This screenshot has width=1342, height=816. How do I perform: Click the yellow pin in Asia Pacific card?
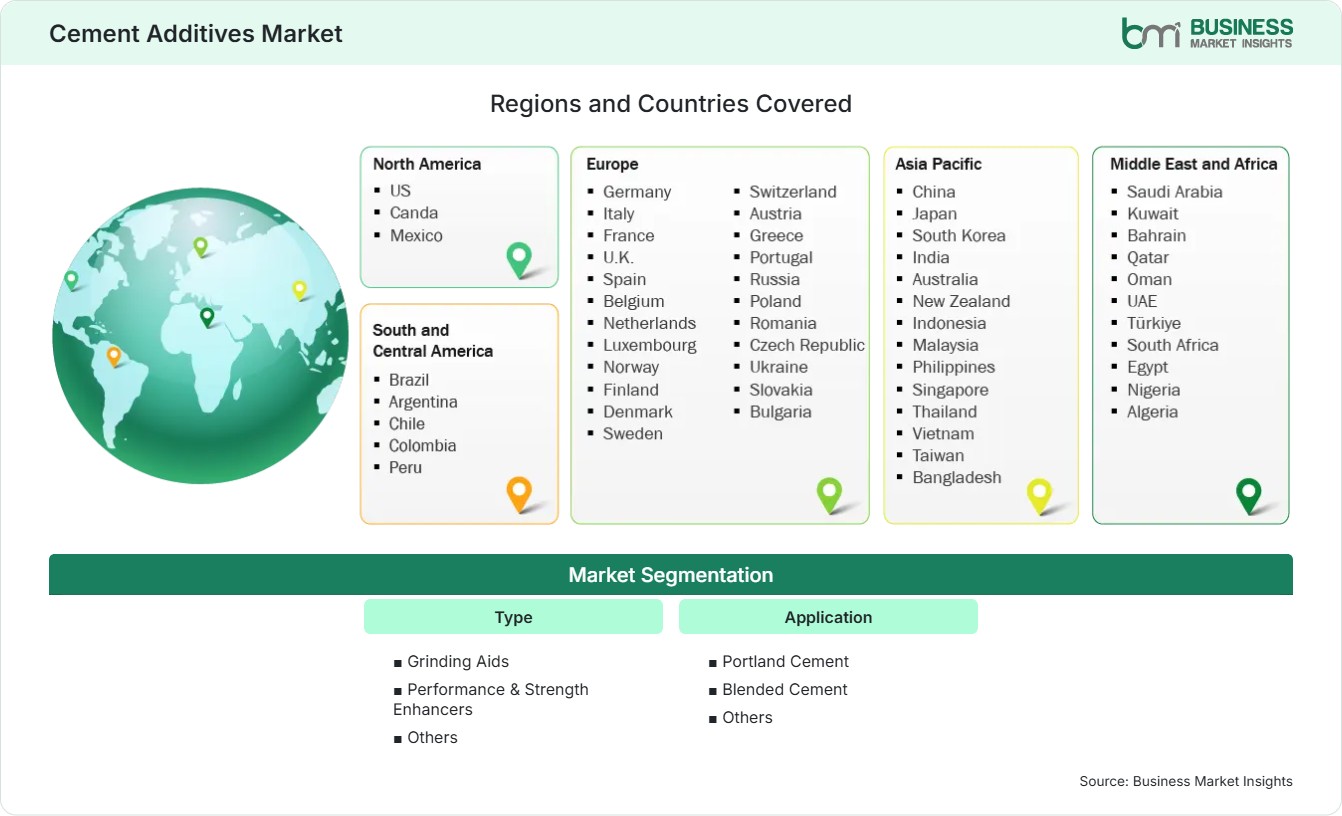pos(1040,496)
